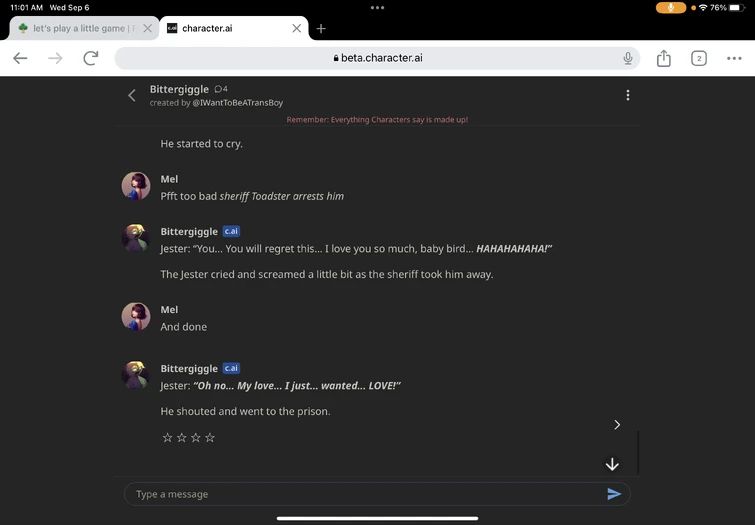The image size is (755, 525).
Task: Open the tab overview showing 2 tabs
Action: (x=699, y=58)
